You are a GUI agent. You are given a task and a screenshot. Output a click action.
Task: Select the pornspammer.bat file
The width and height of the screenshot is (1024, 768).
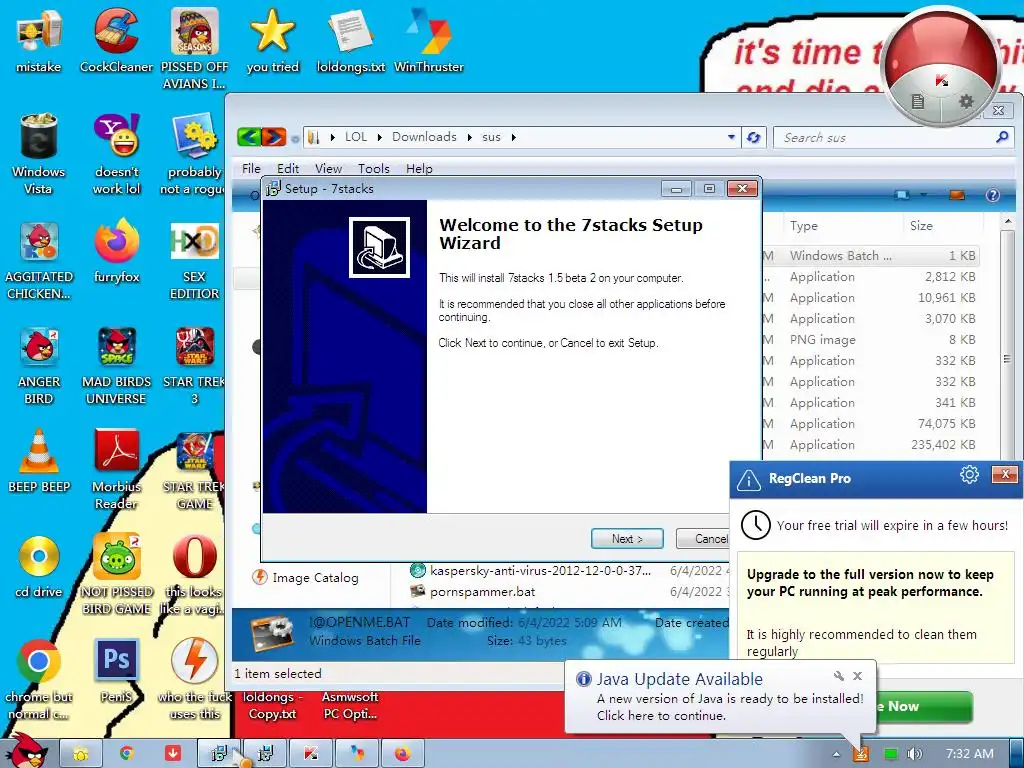click(482, 592)
